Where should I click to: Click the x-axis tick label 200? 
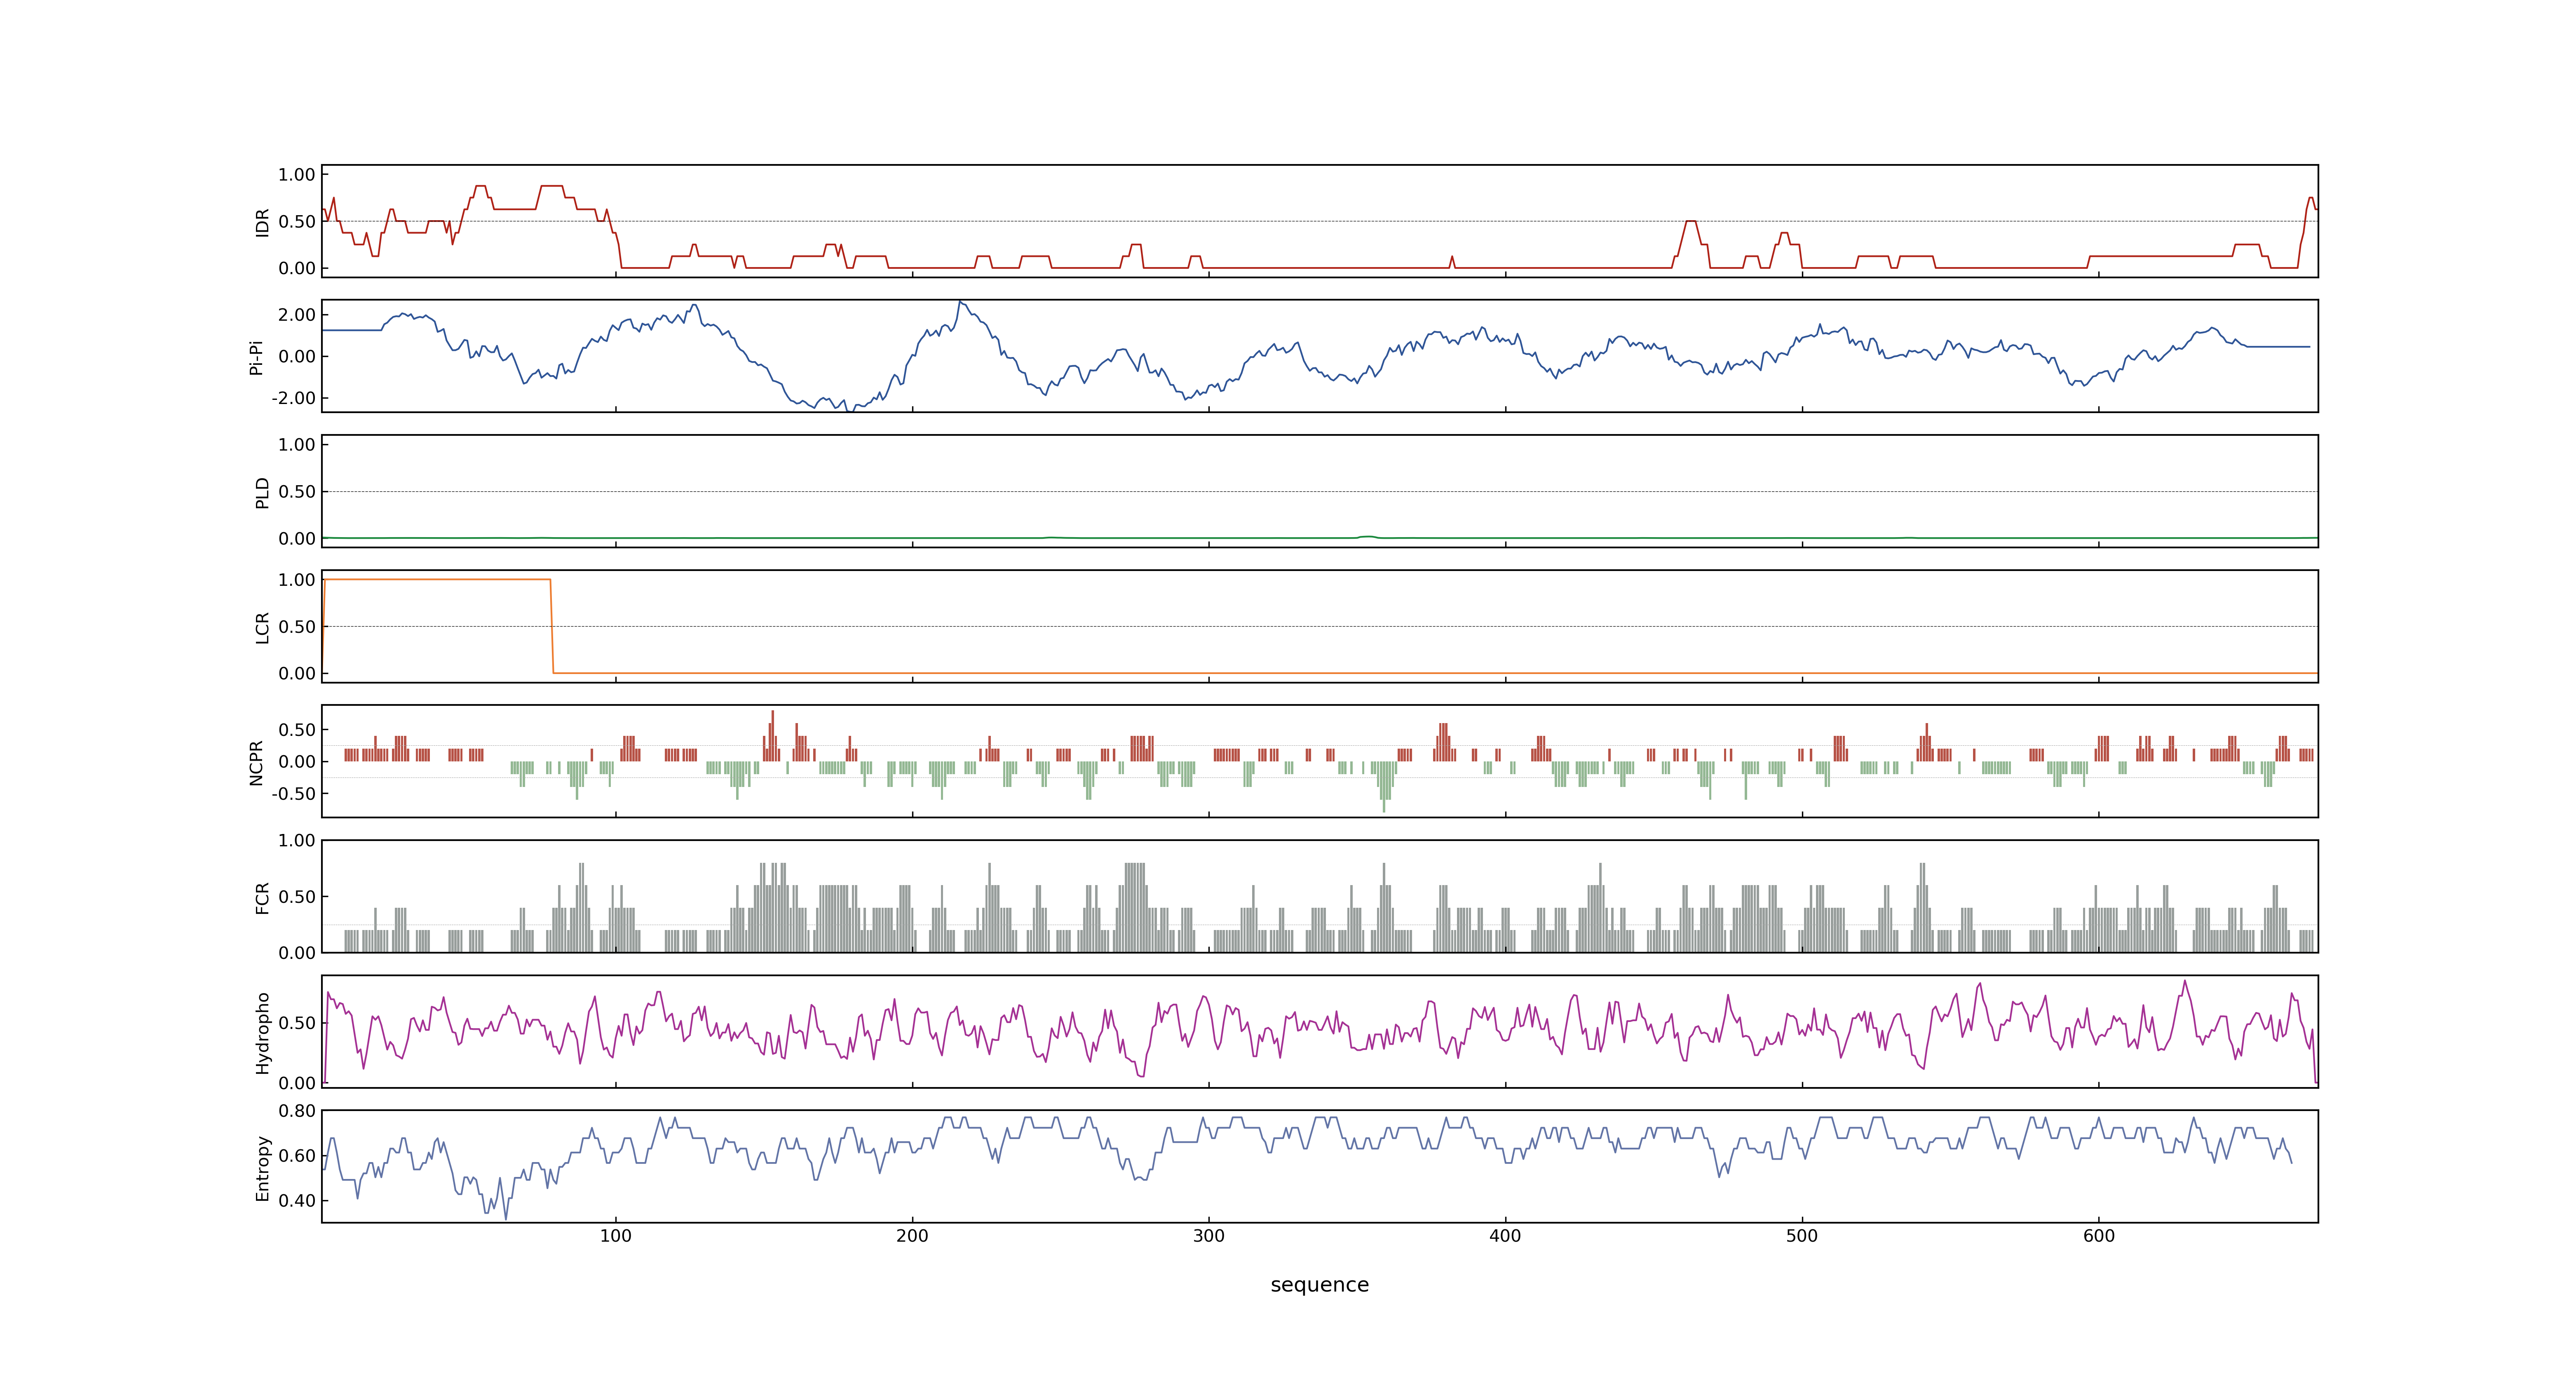coord(912,1236)
